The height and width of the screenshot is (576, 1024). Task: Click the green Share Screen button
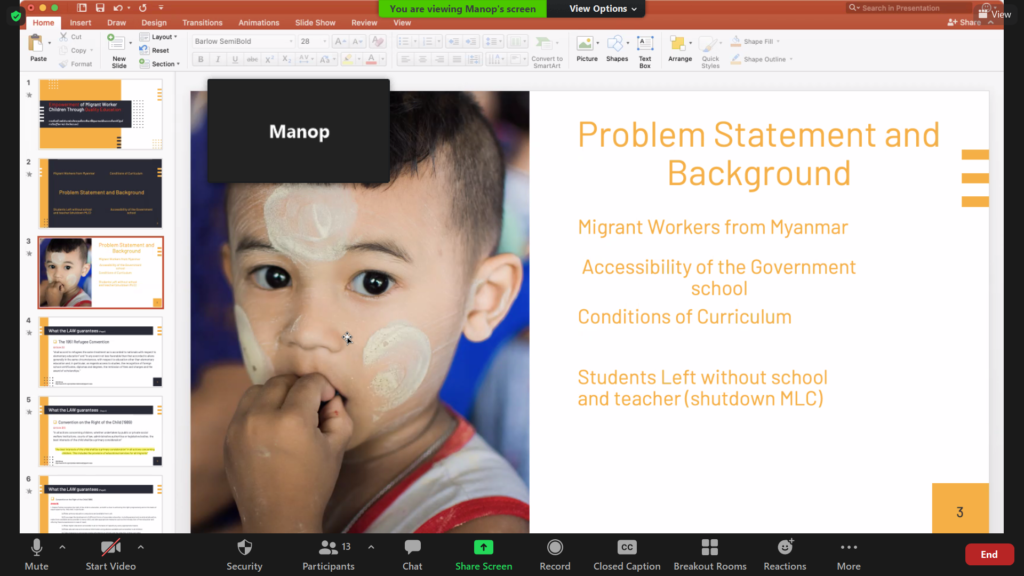tap(483, 554)
